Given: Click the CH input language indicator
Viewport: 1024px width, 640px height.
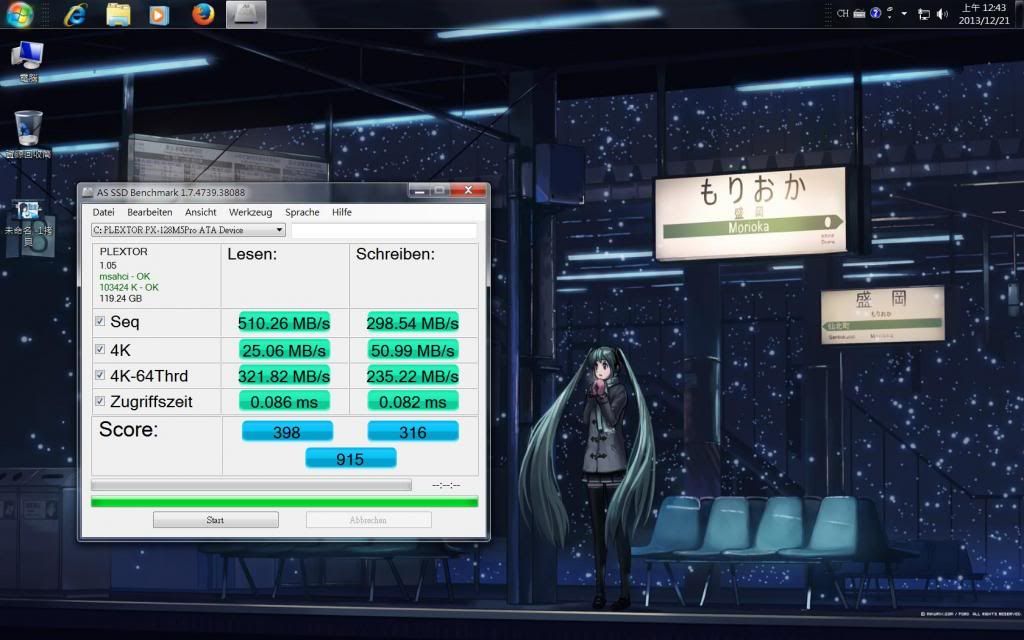Looking at the screenshot, I should (842, 13).
